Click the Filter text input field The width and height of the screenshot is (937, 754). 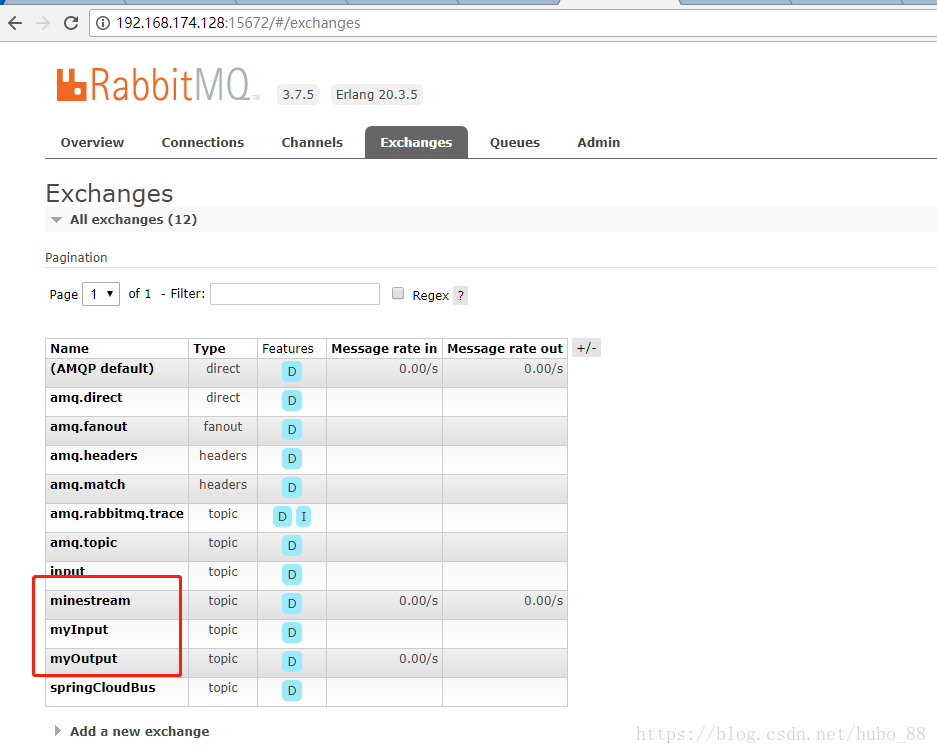[295, 294]
